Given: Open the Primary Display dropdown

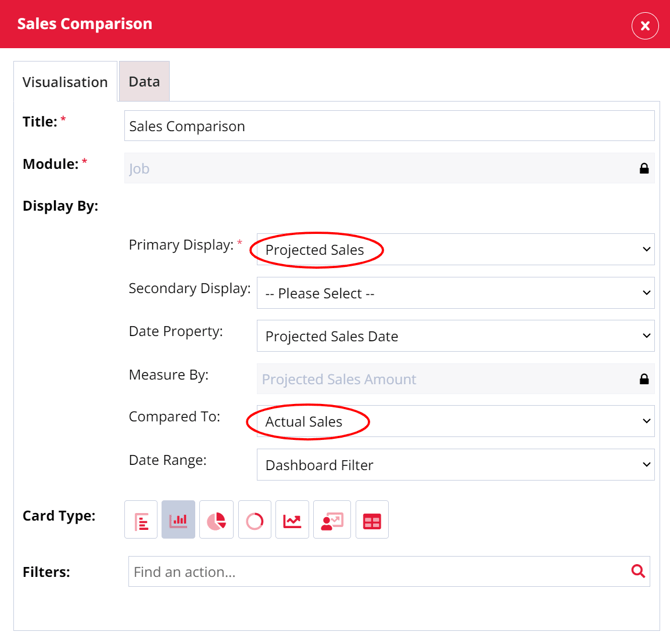Looking at the screenshot, I should pyautogui.click(x=455, y=249).
